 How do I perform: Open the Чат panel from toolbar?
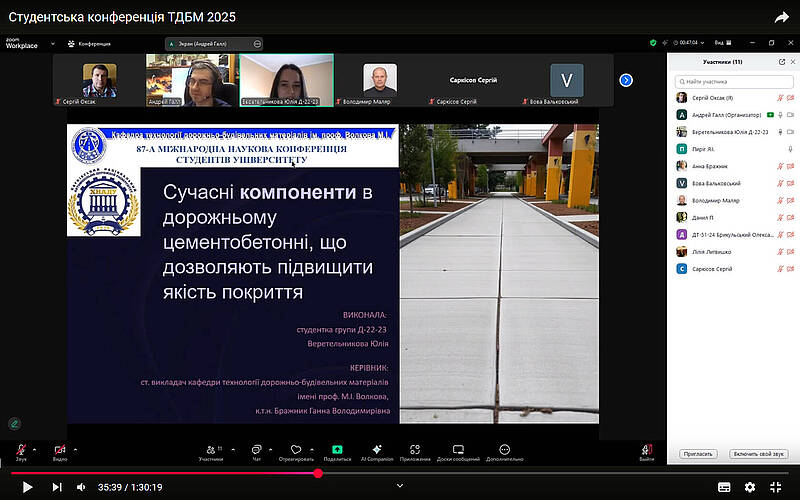coord(256,450)
